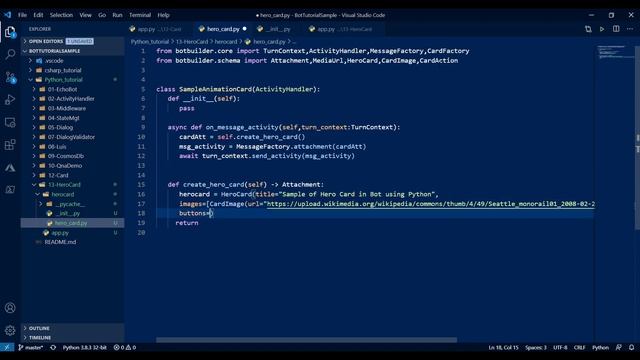Click the VS Code logo icon
Screen dimensions: 640x360
(7, 15)
